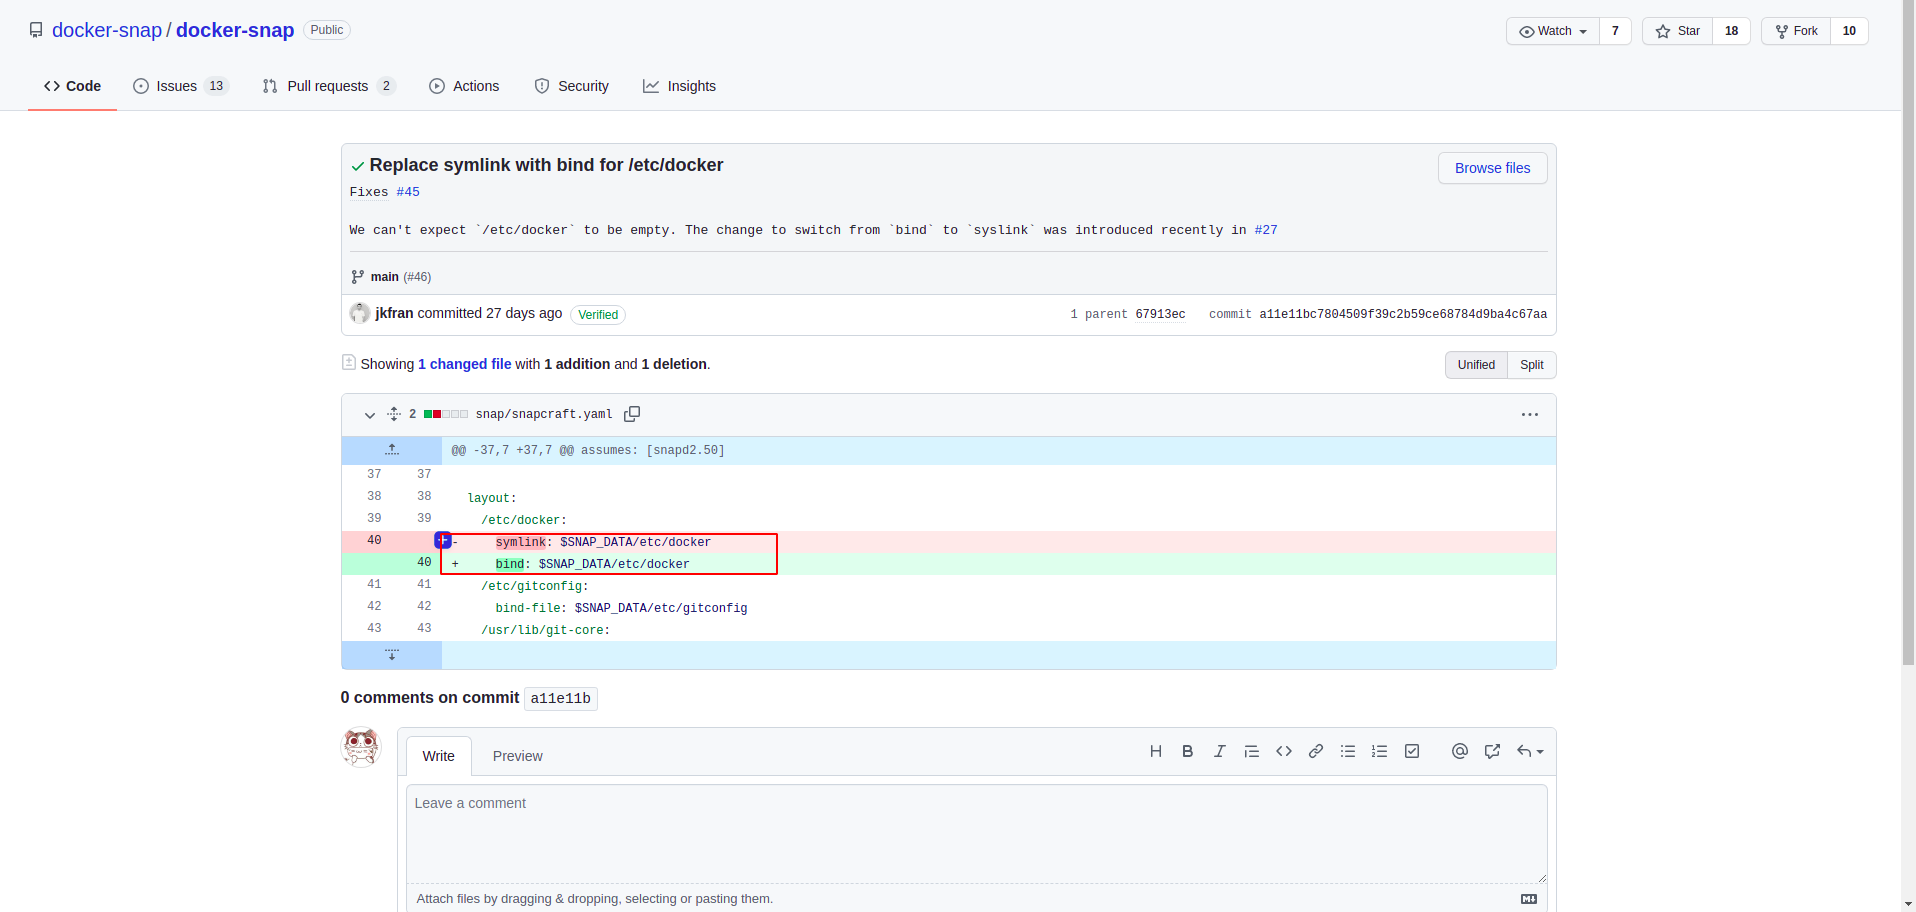Screen dimensions: 1916x912
Task: Copy snap/snapcraft.yaml file path
Action: (632, 414)
